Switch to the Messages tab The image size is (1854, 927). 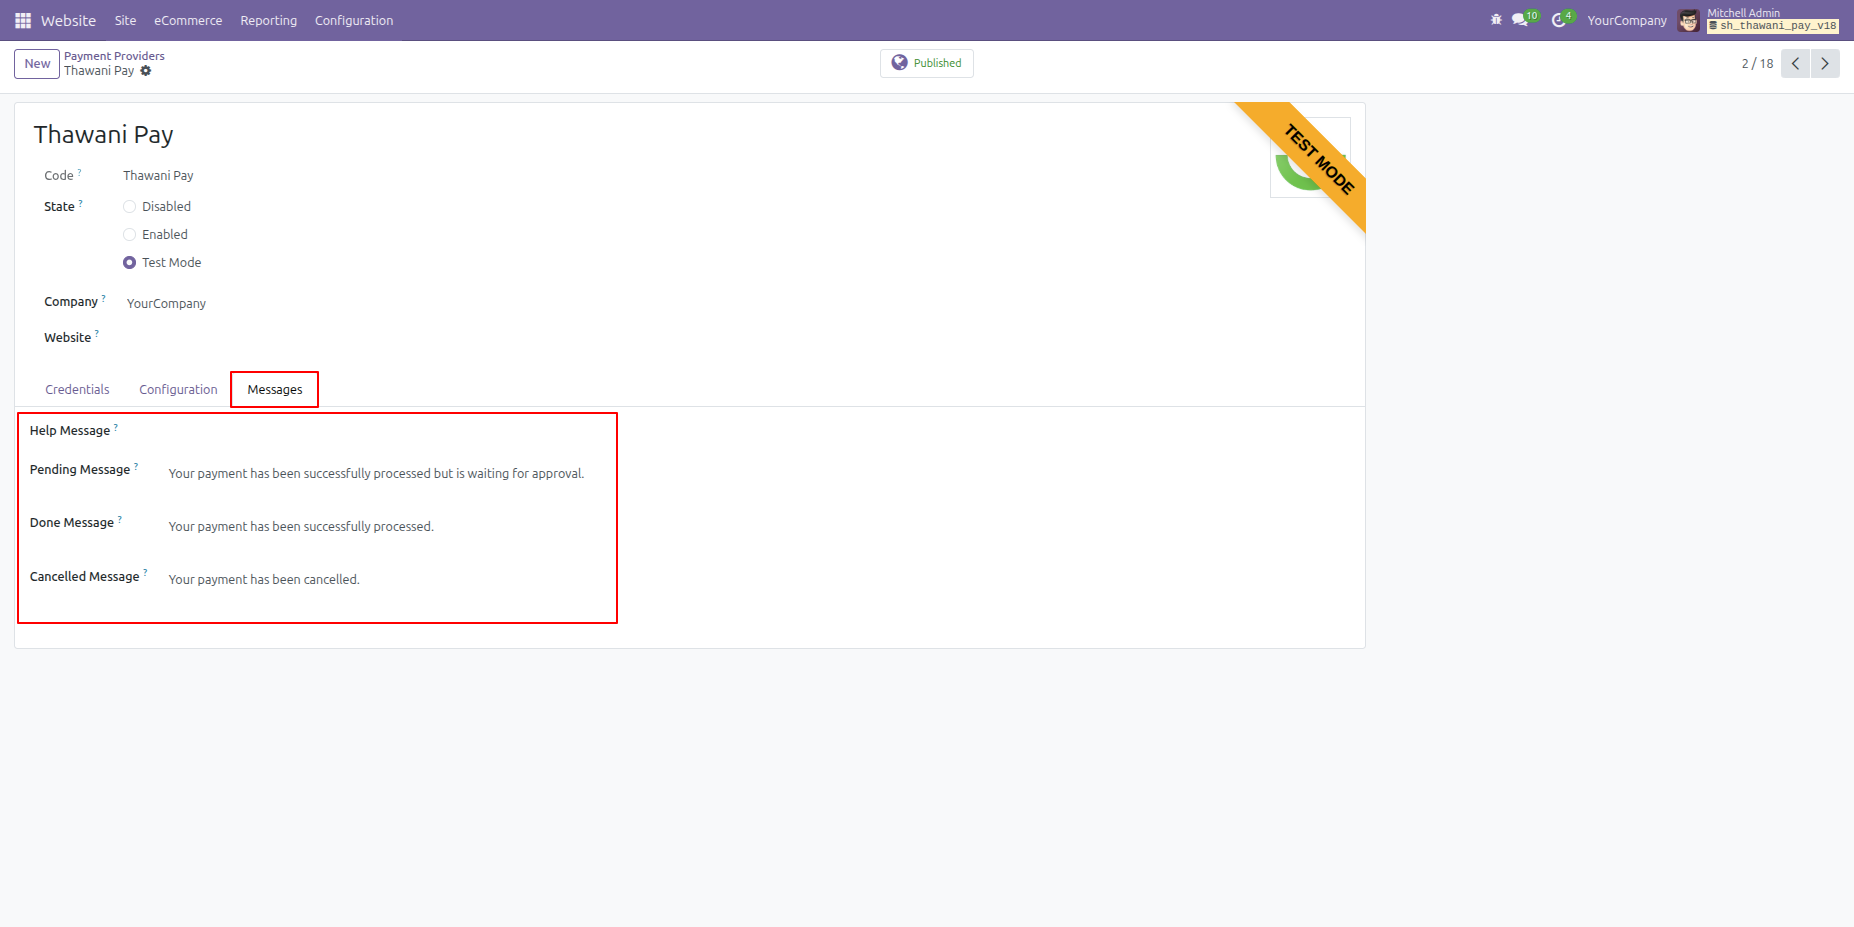[275, 390]
